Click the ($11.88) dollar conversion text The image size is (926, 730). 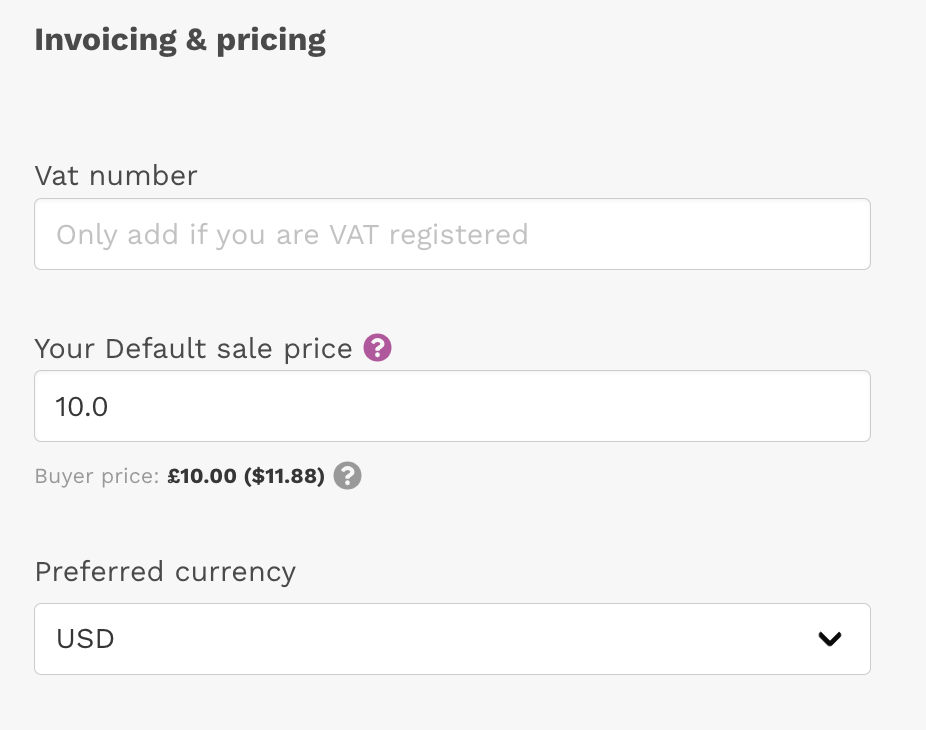click(285, 476)
